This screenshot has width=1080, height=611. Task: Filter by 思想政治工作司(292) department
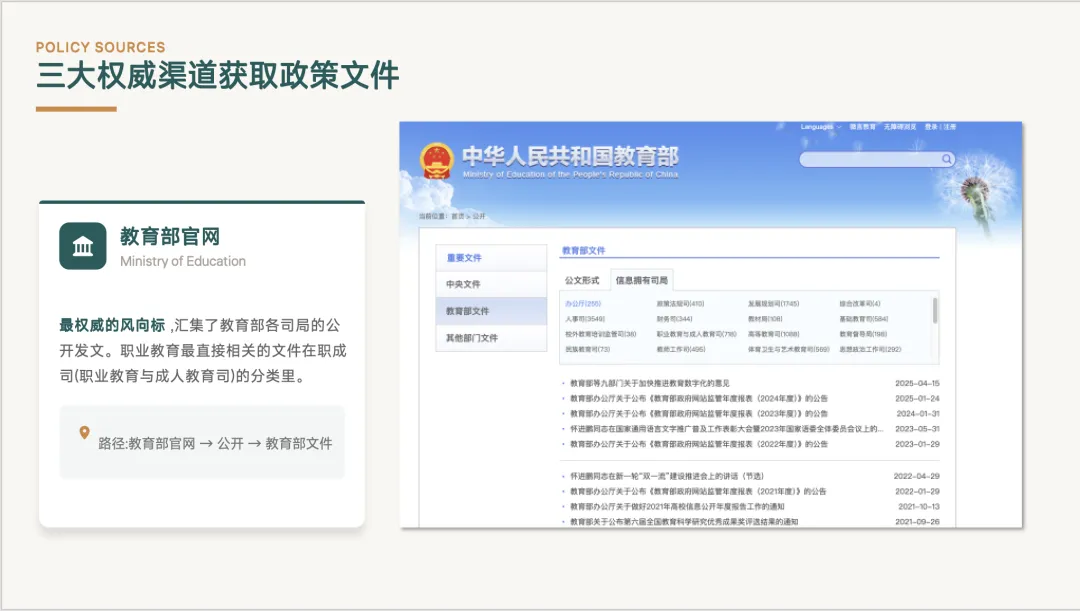coord(870,349)
